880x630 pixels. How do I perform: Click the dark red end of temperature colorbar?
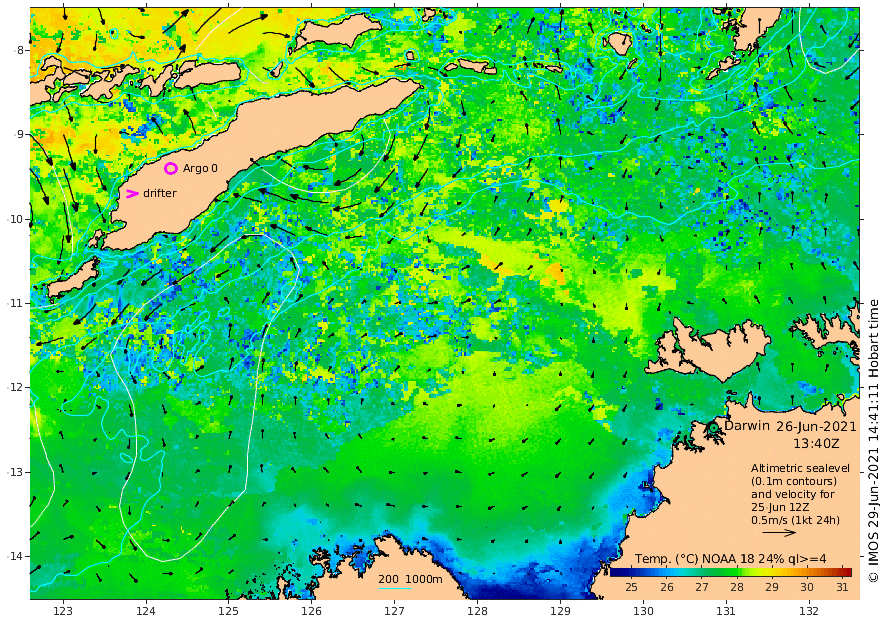[x=846, y=572]
